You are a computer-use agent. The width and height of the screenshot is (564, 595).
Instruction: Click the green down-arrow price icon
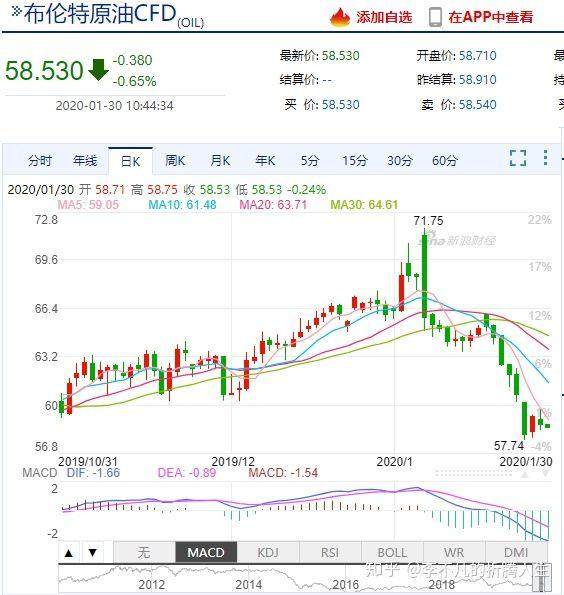coord(99,69)
